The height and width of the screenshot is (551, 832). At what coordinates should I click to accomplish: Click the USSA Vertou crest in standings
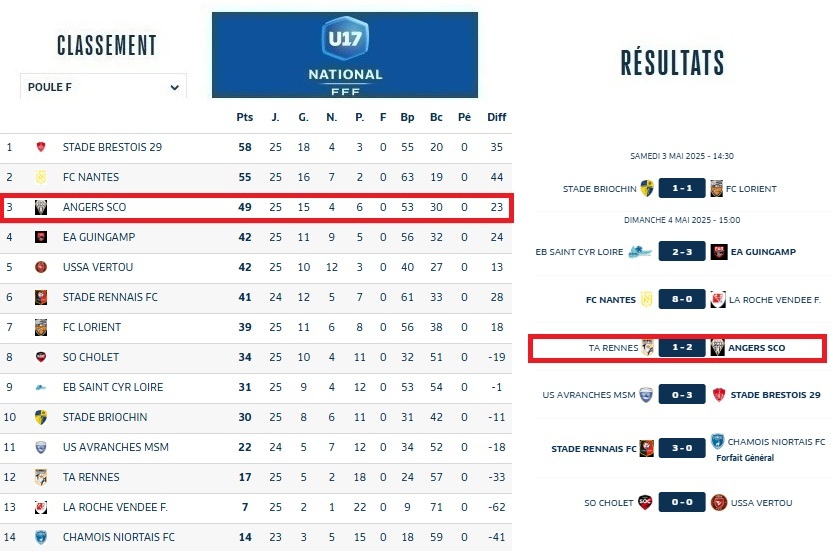pos(41,268)
